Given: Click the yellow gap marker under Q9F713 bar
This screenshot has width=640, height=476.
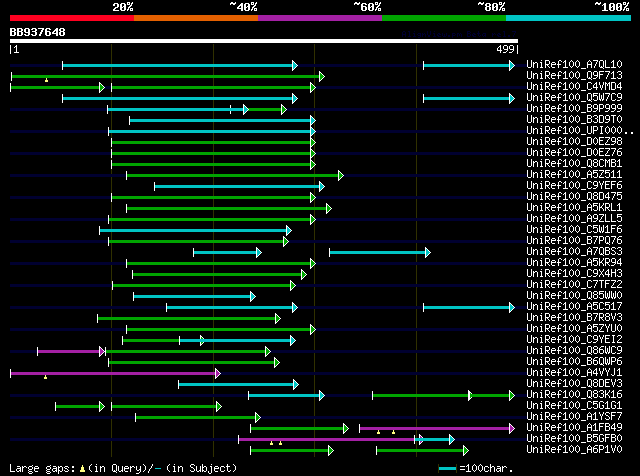Looking at the screenshot, I should pyautogui.click(x=47, y=80).
